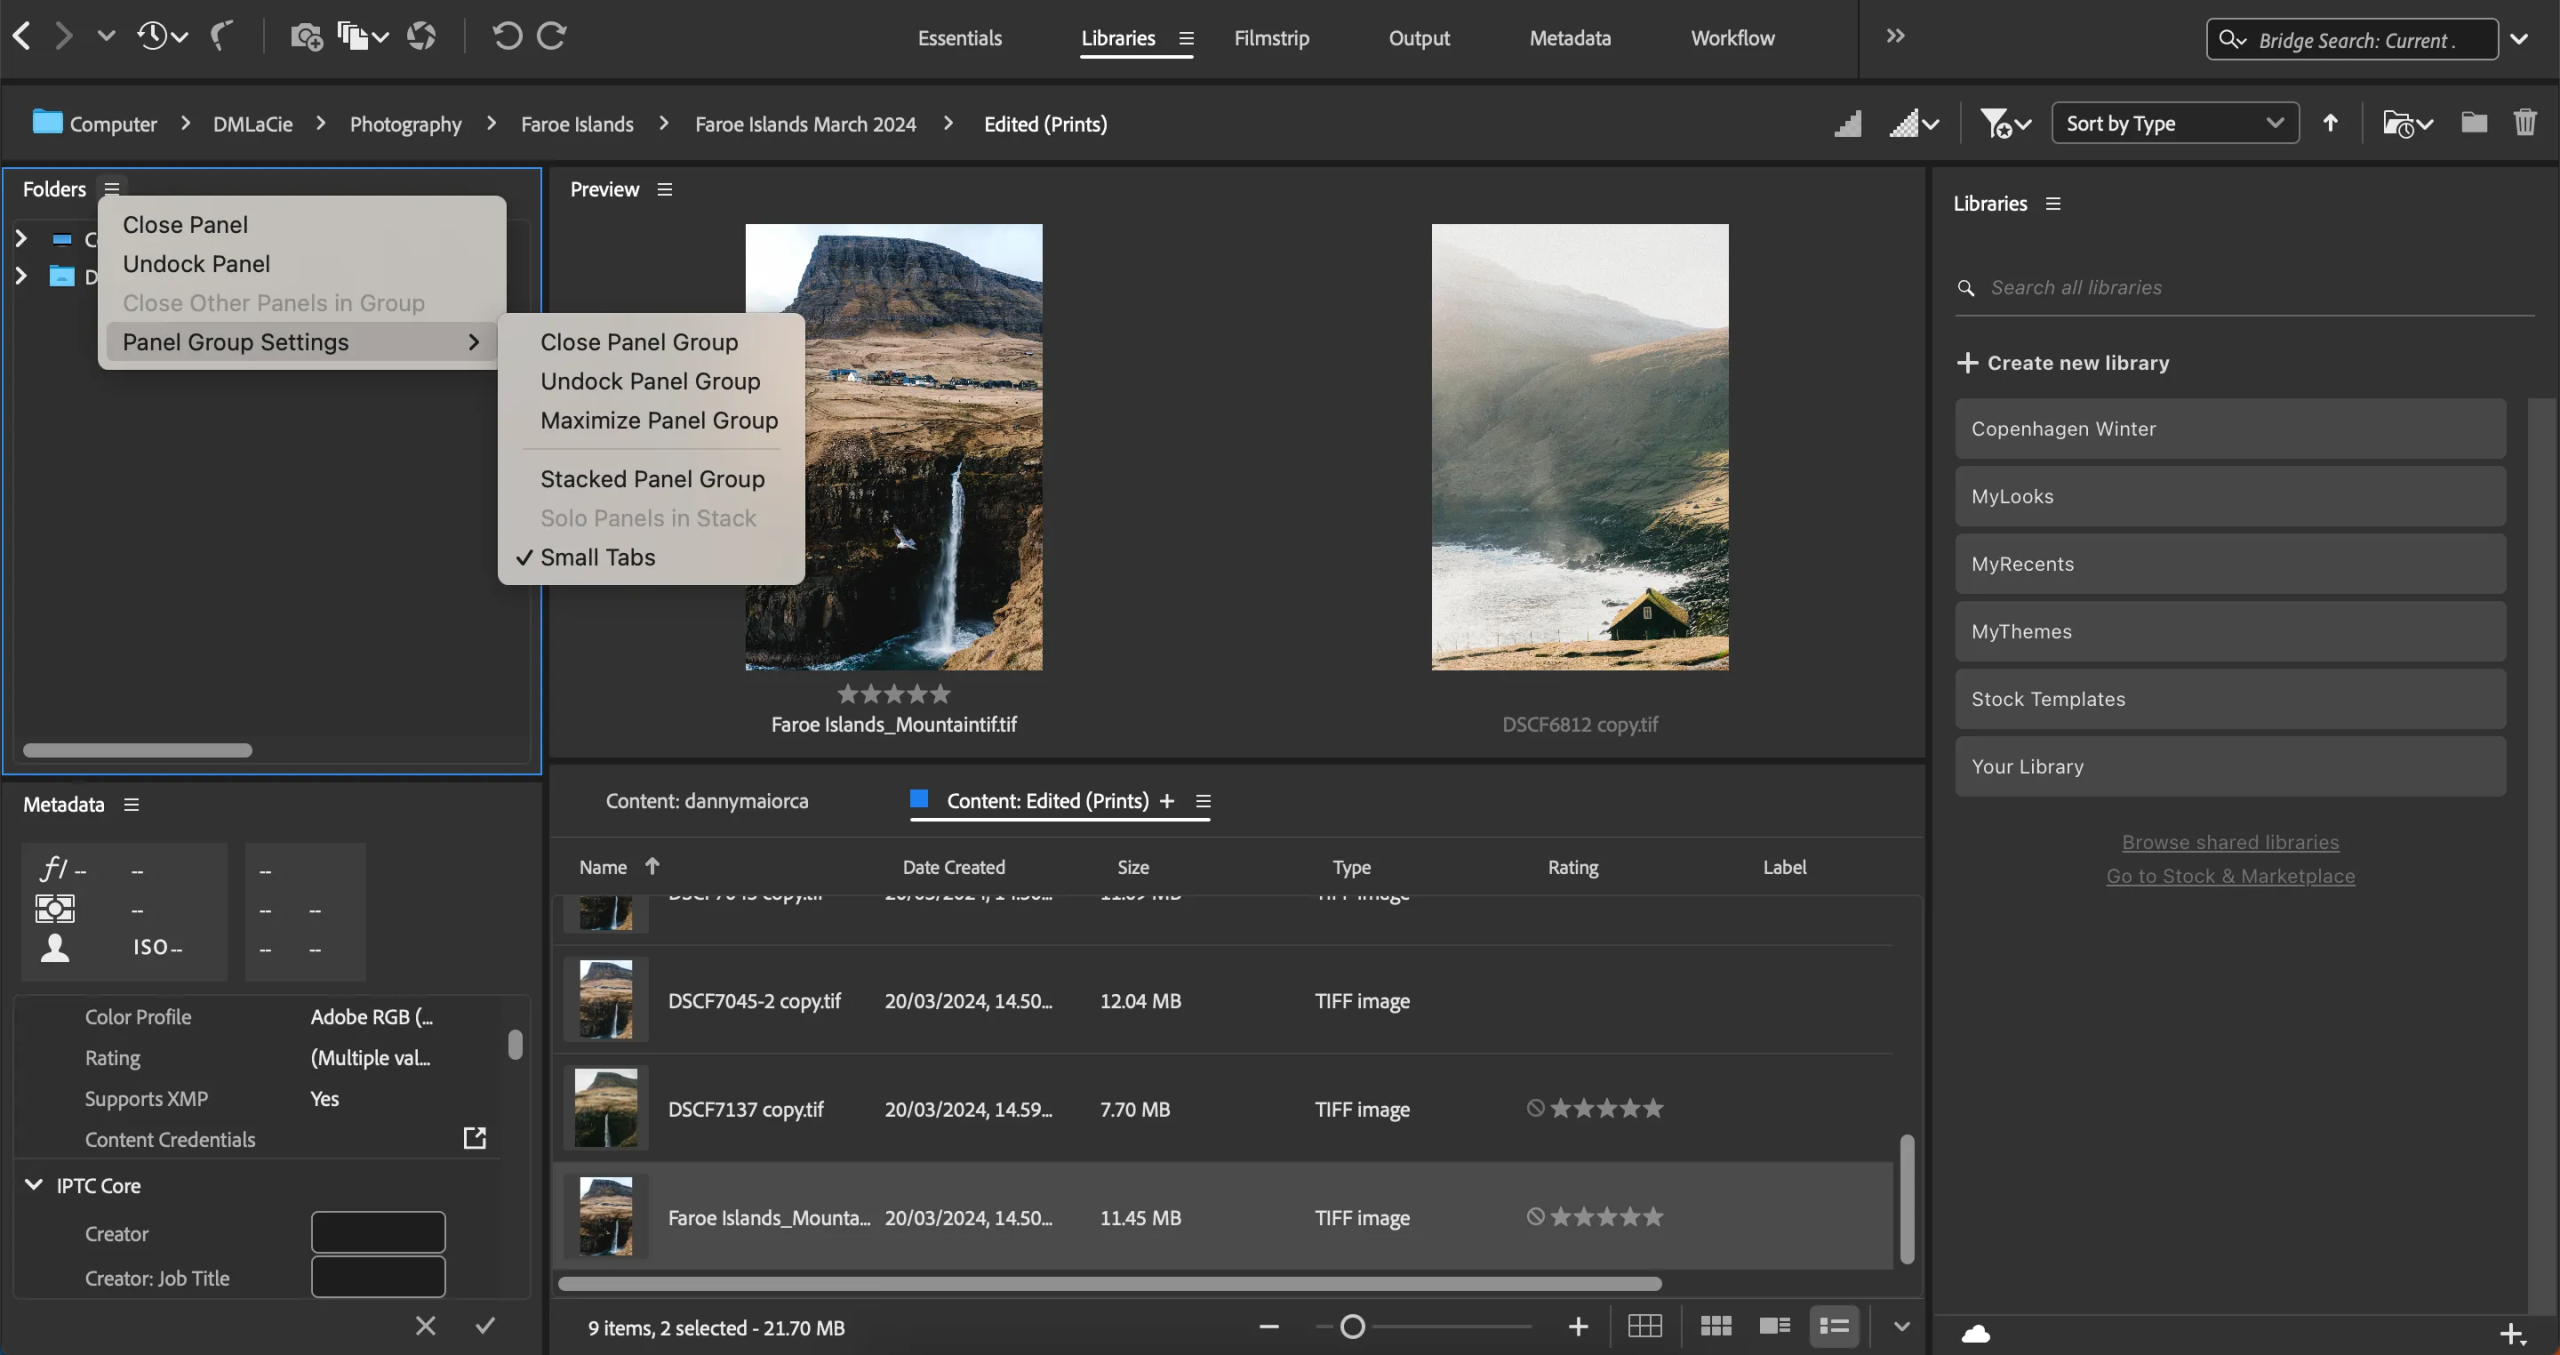This screenshot has width=2560, height=1355.
Task: Open the Browse shared libraries link
Action: point(2229,841)
